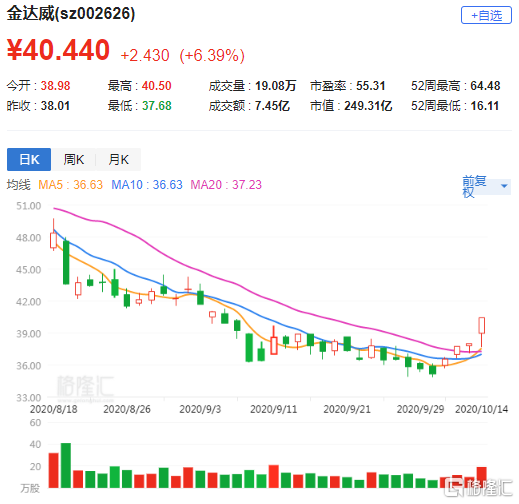Click the 今开 38.98 opening price
519x504 pixels.
coord(39,86)
